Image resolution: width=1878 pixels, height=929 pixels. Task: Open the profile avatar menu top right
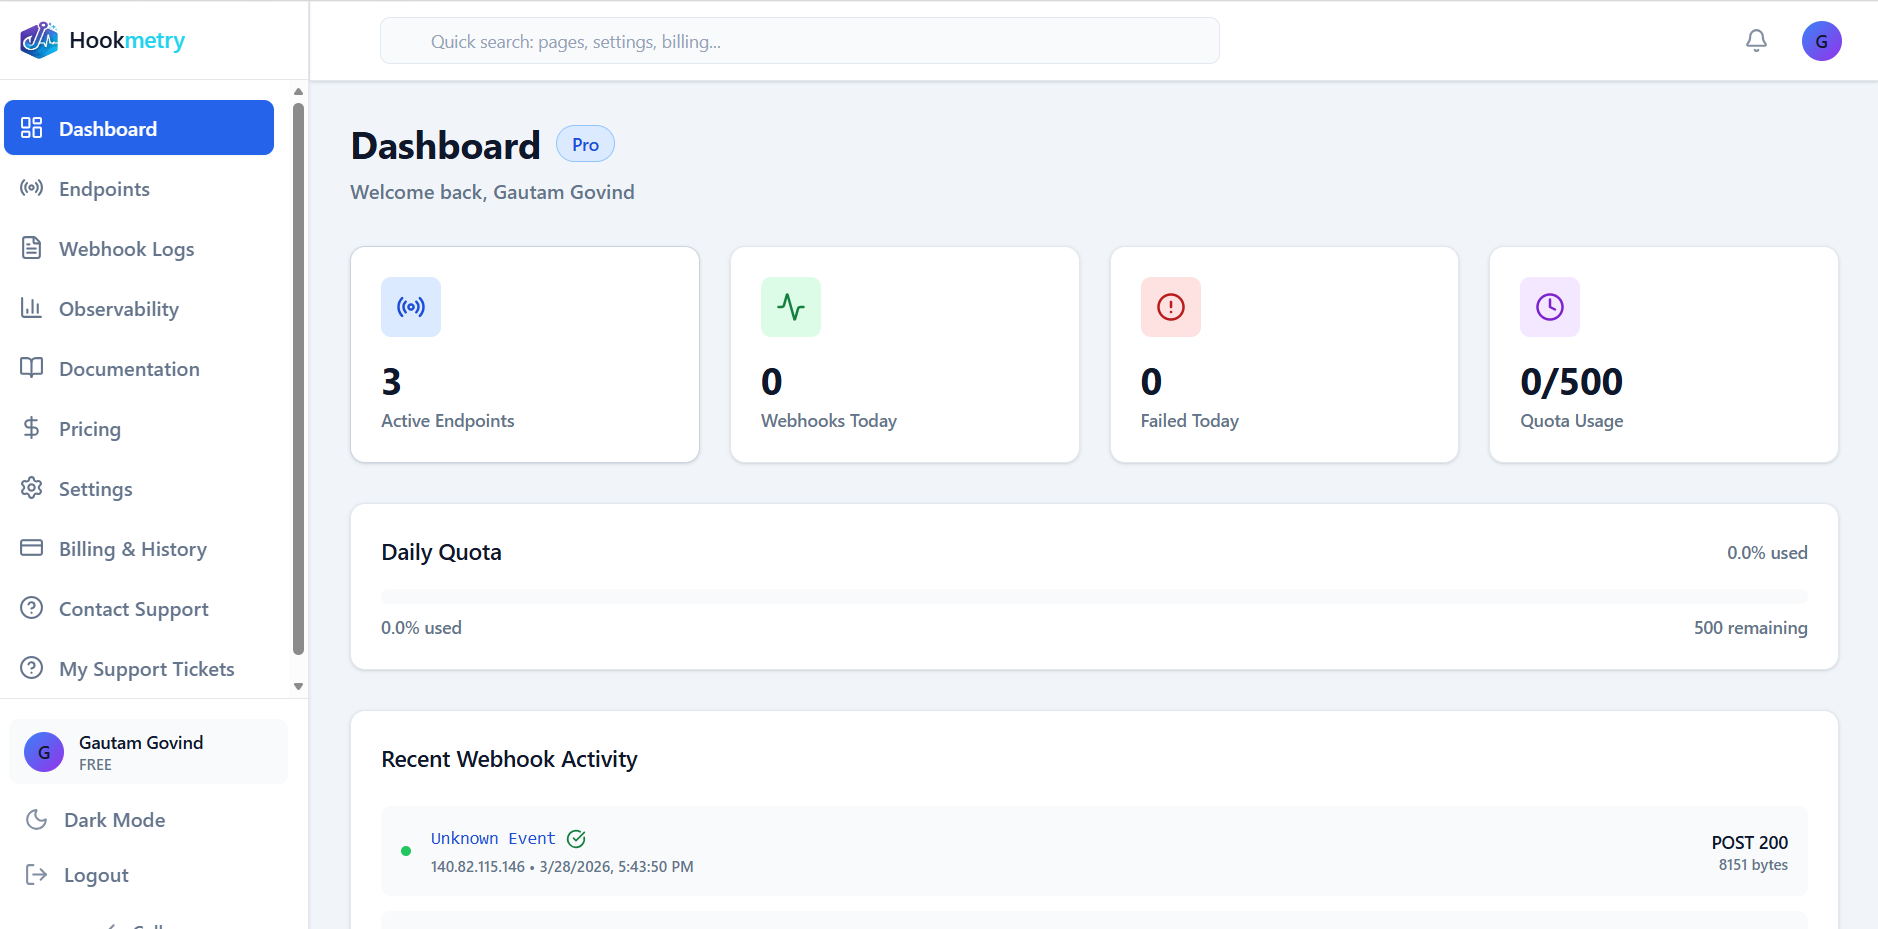click(1821, 40)
